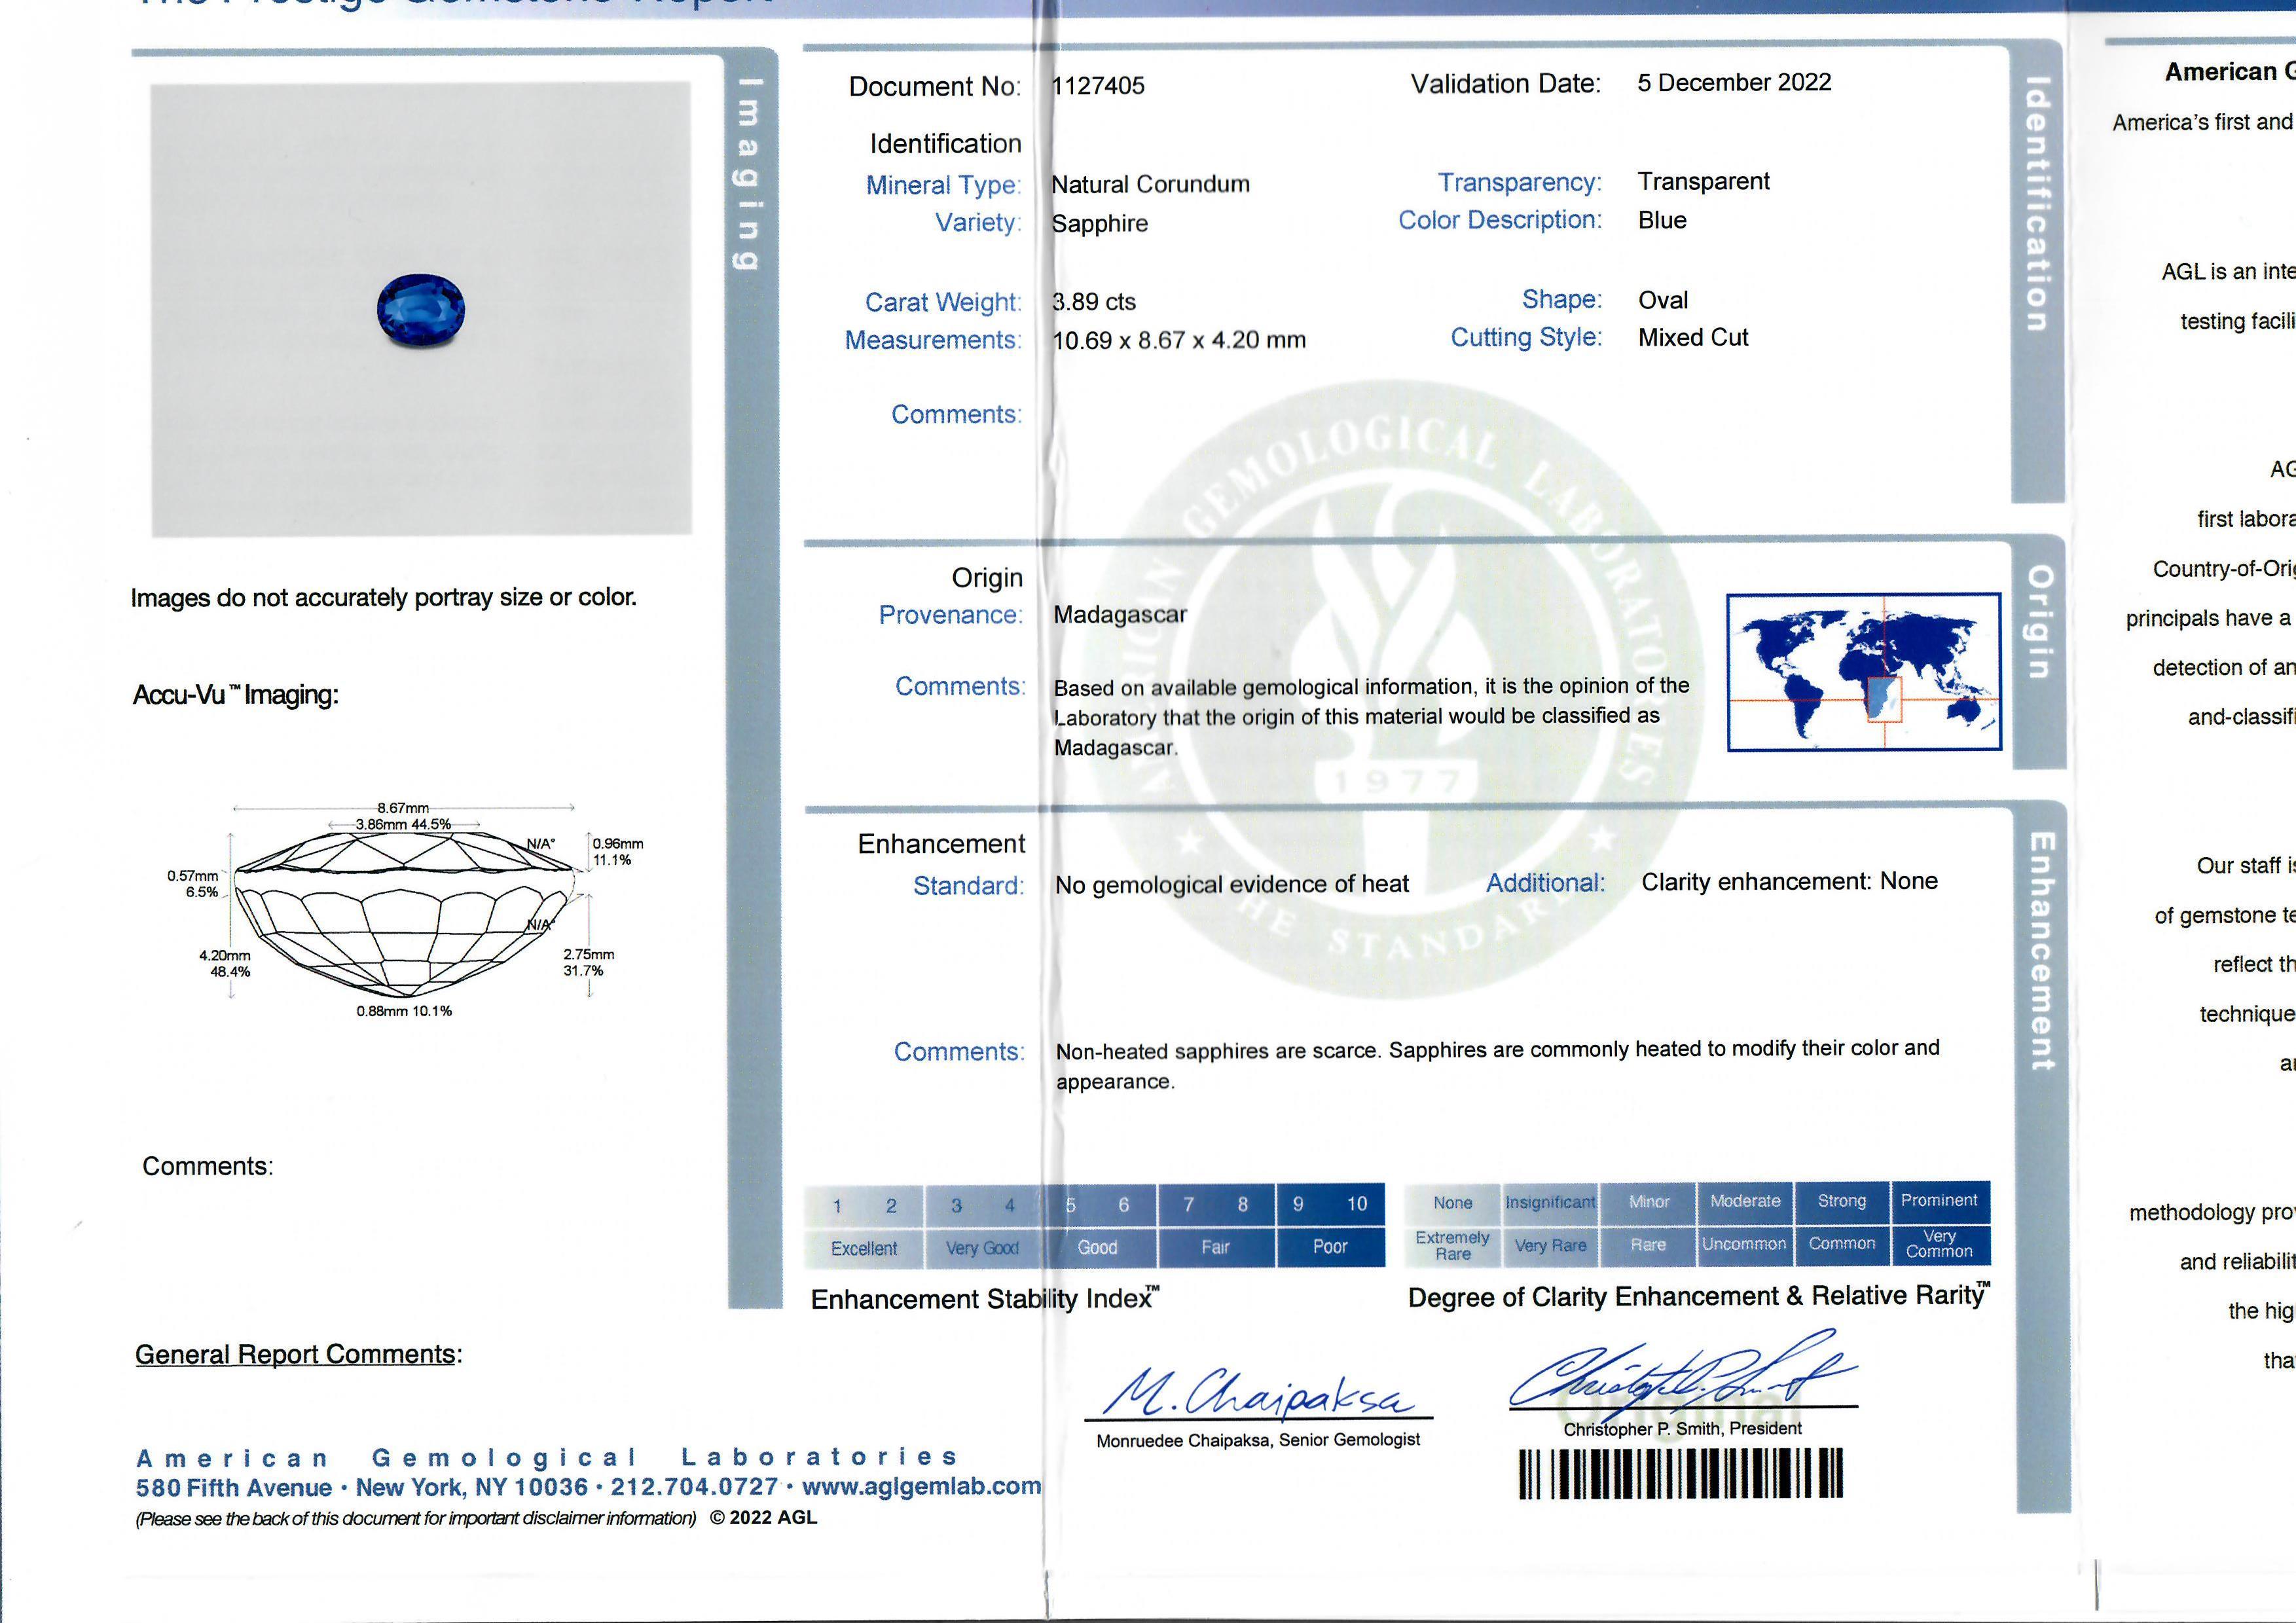
Task: Click the Oval shape value
Action: tap(1663, 300)
